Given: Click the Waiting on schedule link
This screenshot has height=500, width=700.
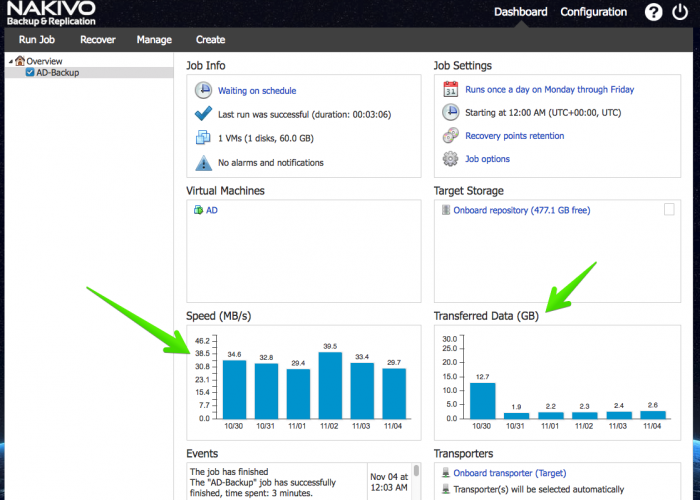Looking at the screenshot, I should tap(257, 91).
